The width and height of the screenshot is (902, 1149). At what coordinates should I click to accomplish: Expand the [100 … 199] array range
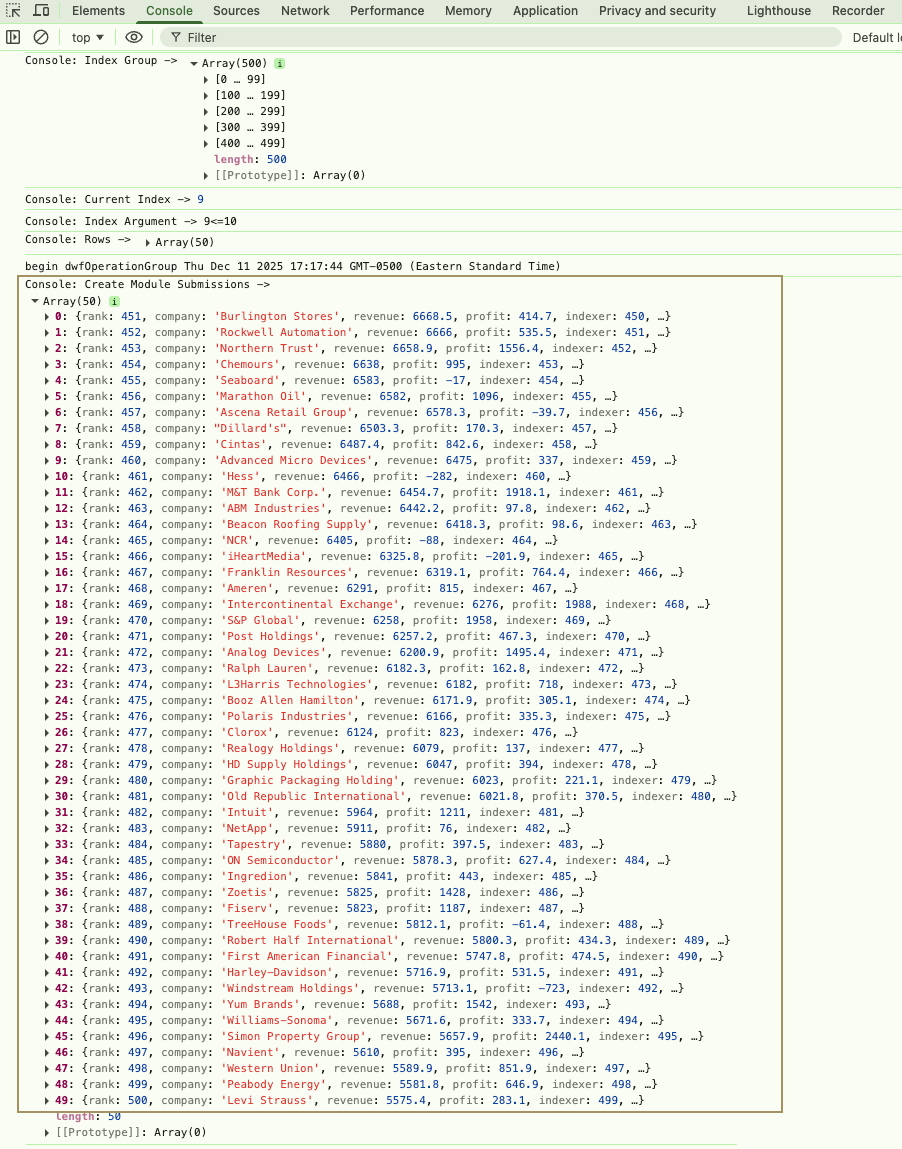click(x=207, y=95)
